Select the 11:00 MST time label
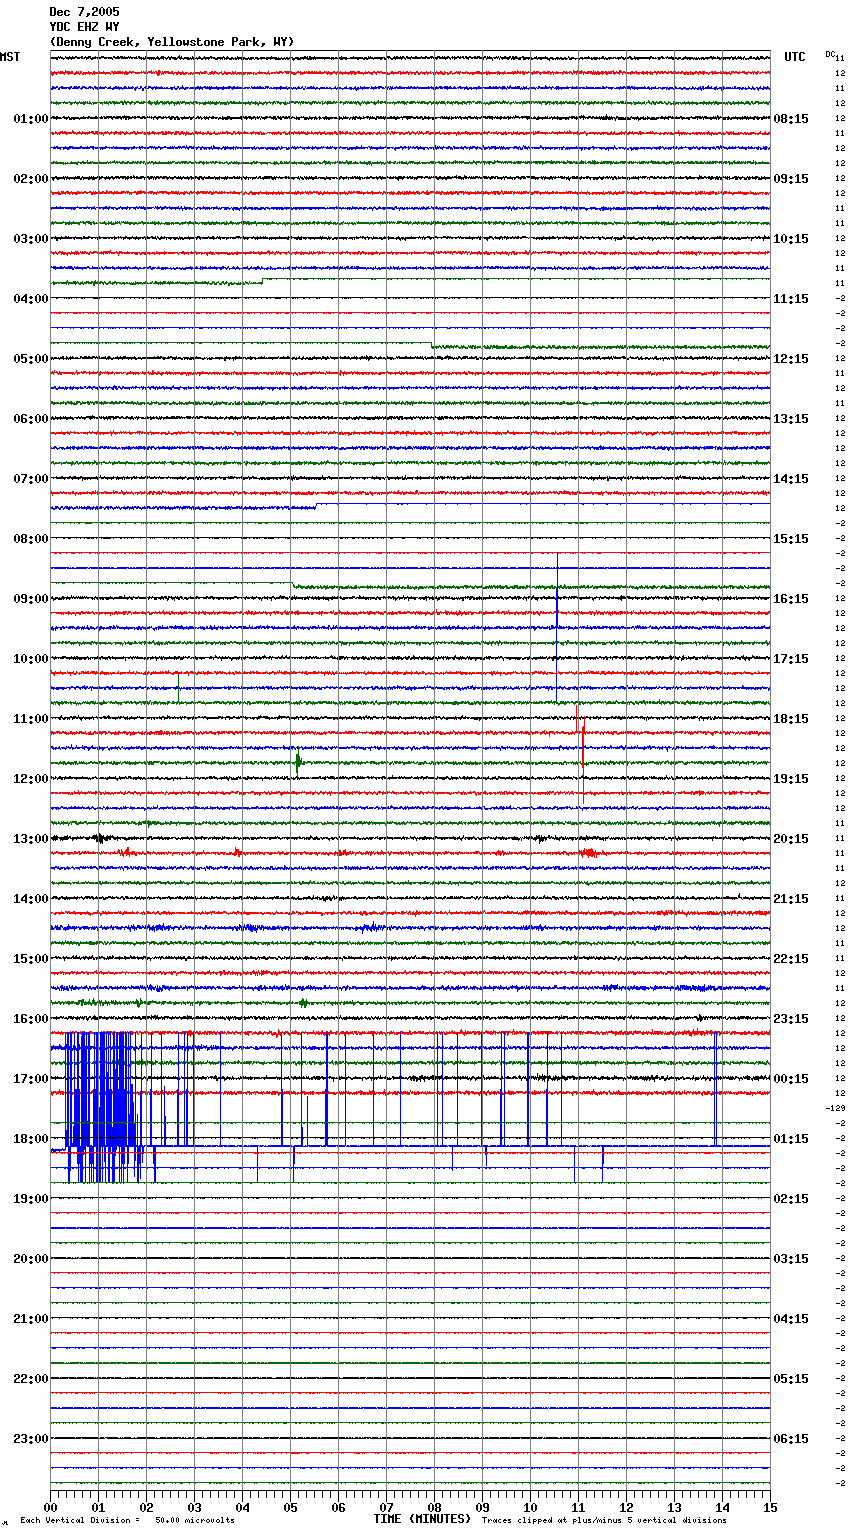The height and width of the screenshot is (1534, 850). 31,719
